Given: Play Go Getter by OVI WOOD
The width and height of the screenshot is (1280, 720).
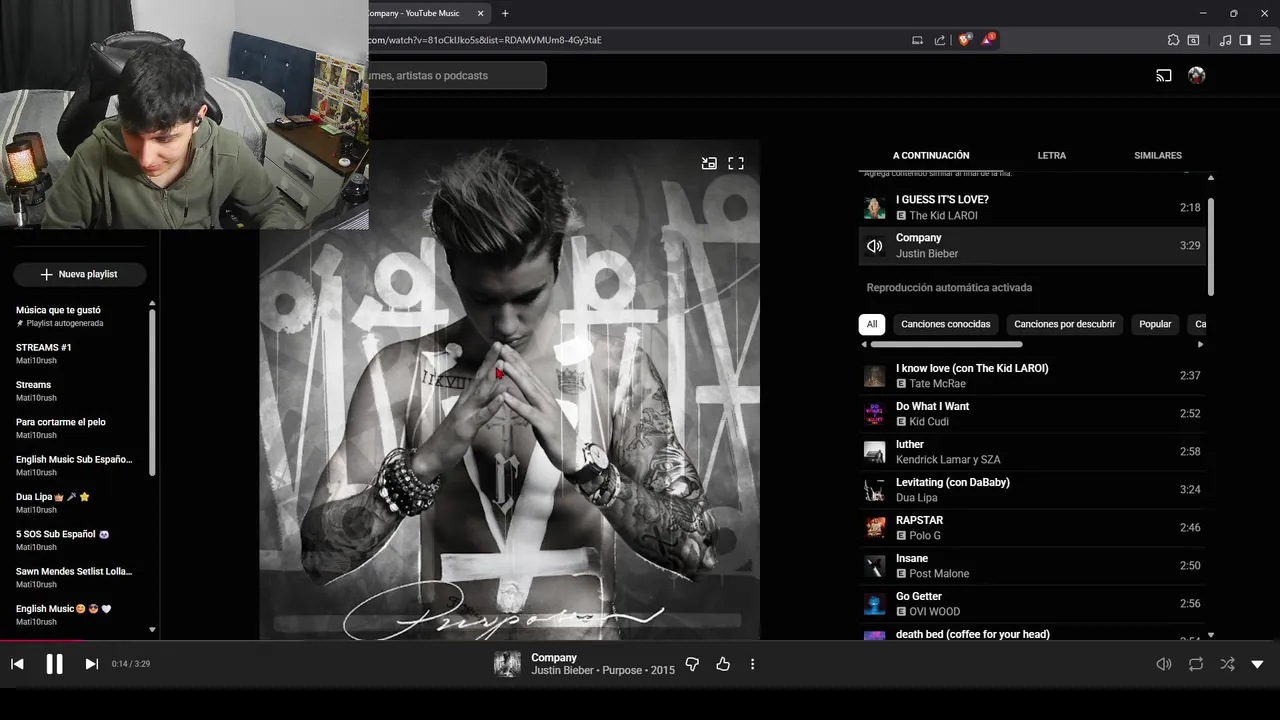Looking at the screenshot, I should [1032, 604].
